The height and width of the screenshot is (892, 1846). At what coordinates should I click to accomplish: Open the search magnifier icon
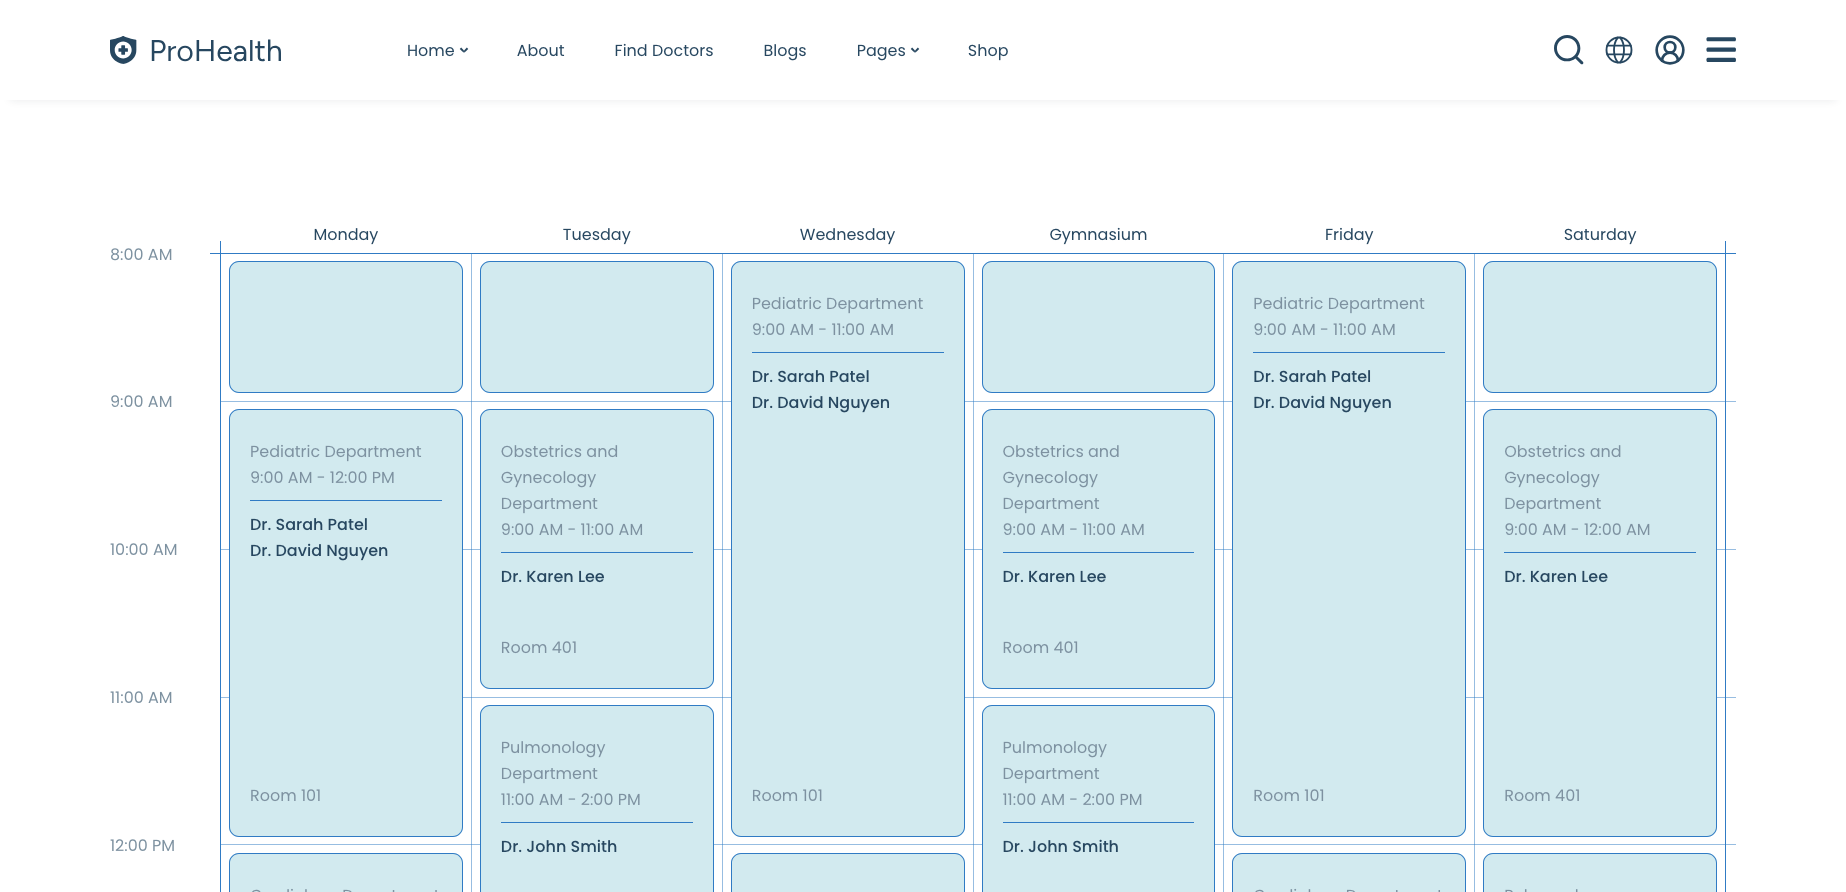1568,50
